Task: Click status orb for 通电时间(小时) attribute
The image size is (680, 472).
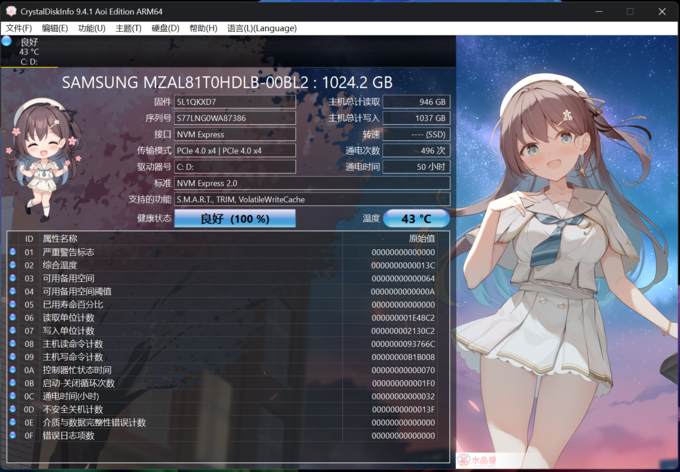Action: coord(13,396)
